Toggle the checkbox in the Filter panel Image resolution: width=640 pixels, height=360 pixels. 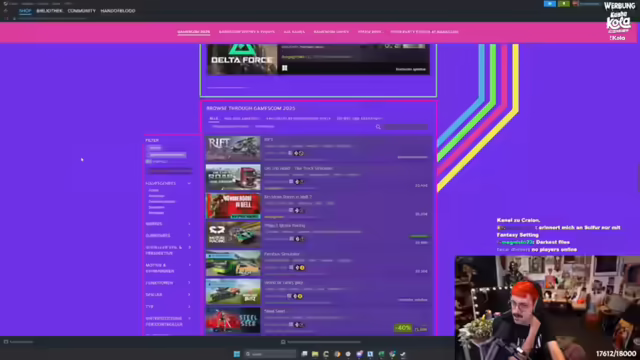click(x=149, y=162)
